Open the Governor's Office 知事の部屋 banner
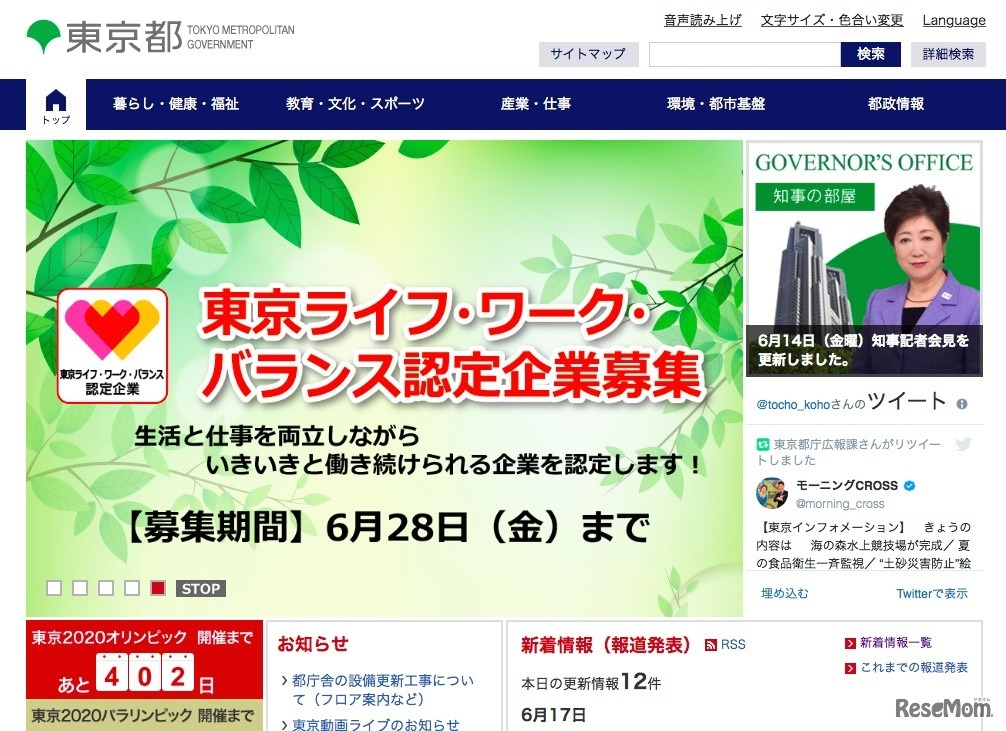The image size is (1006, 731). 864,259
